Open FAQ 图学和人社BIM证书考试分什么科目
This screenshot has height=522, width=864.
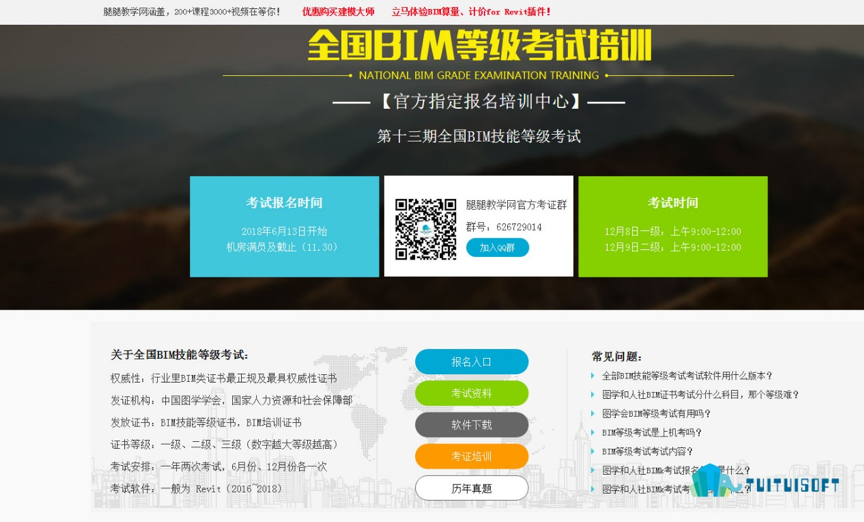pyautogui.click(x=700, y=395)
